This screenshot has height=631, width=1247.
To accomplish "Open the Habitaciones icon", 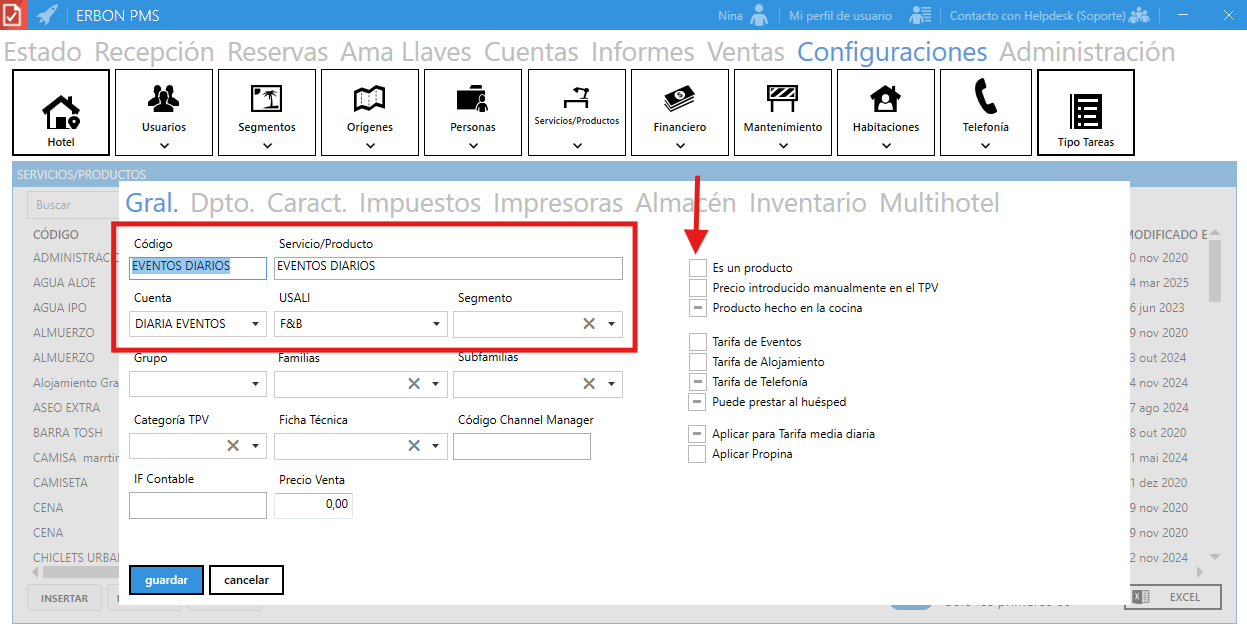I will click(x=885, y=99).
